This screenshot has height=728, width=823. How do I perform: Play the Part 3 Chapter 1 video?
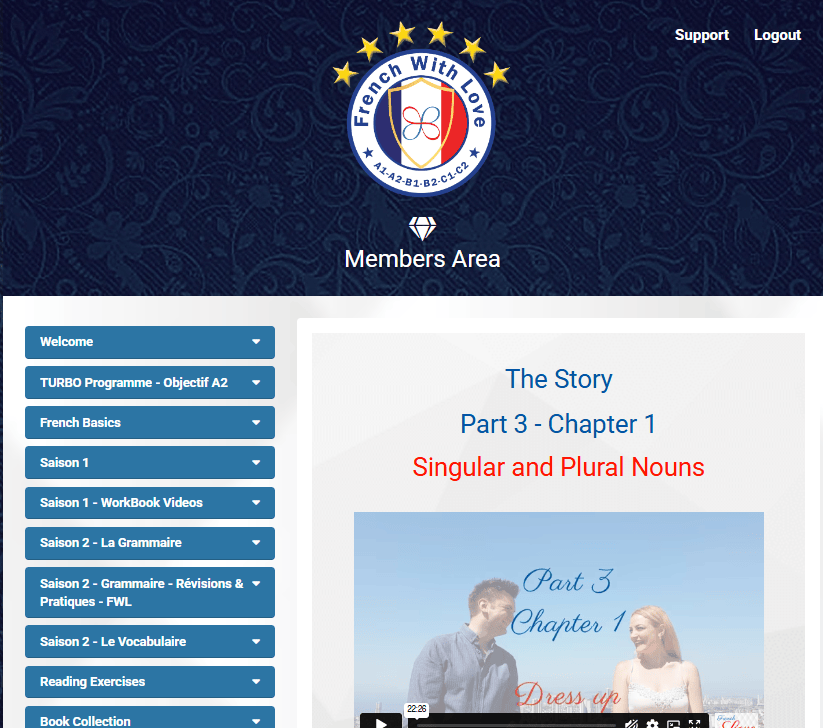click(381, 723)
